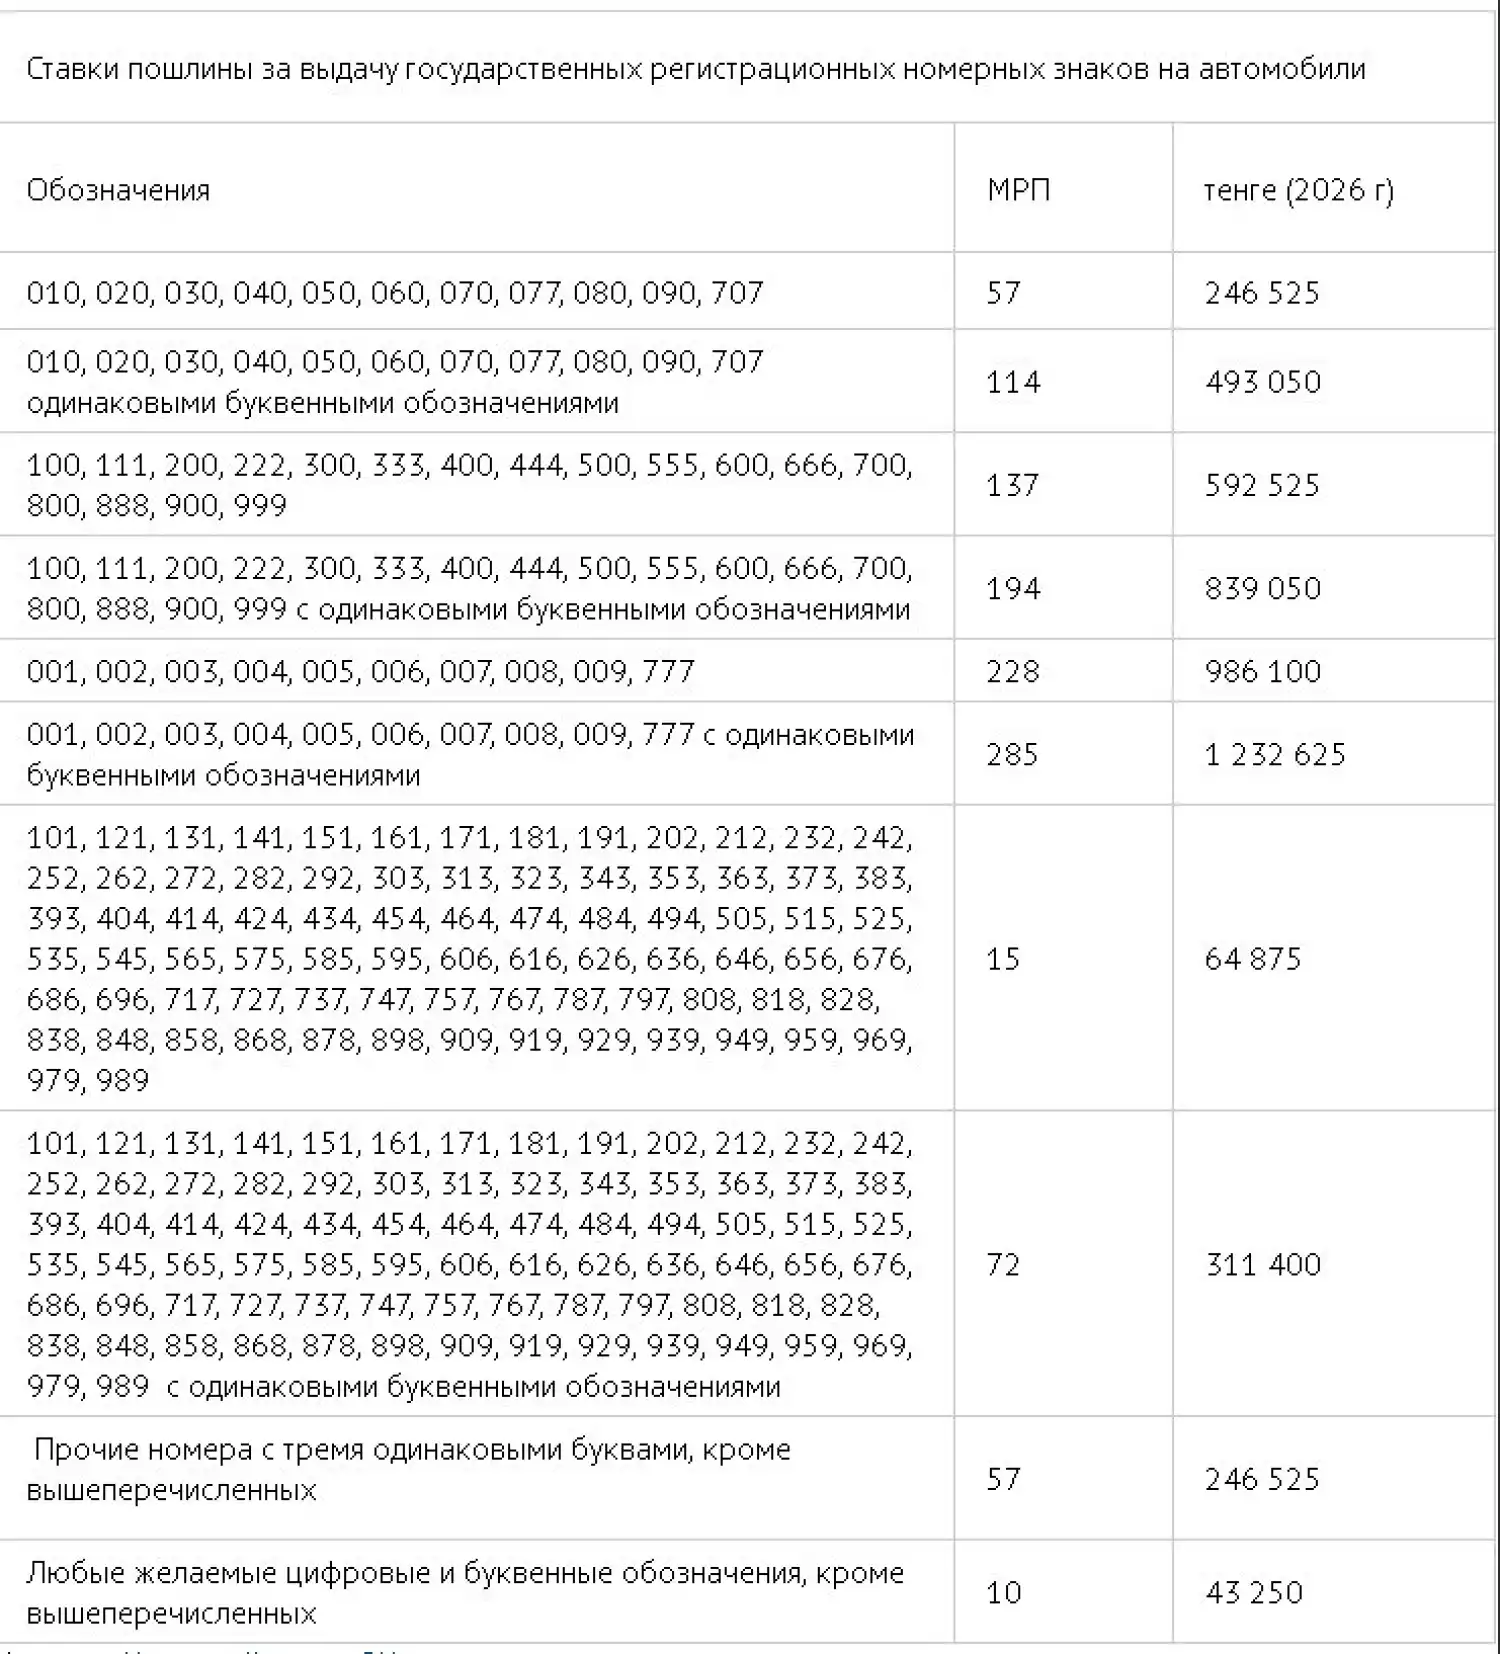
Task: Select the 839 050 tenge amount
Action: (1262, 588)
